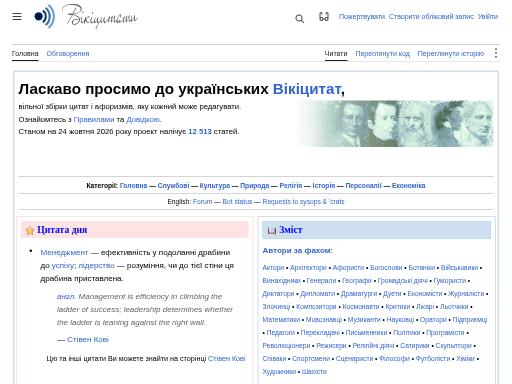Open Requests to sysops & 'crats link
The image size is (512, 384).
[303, 202]
